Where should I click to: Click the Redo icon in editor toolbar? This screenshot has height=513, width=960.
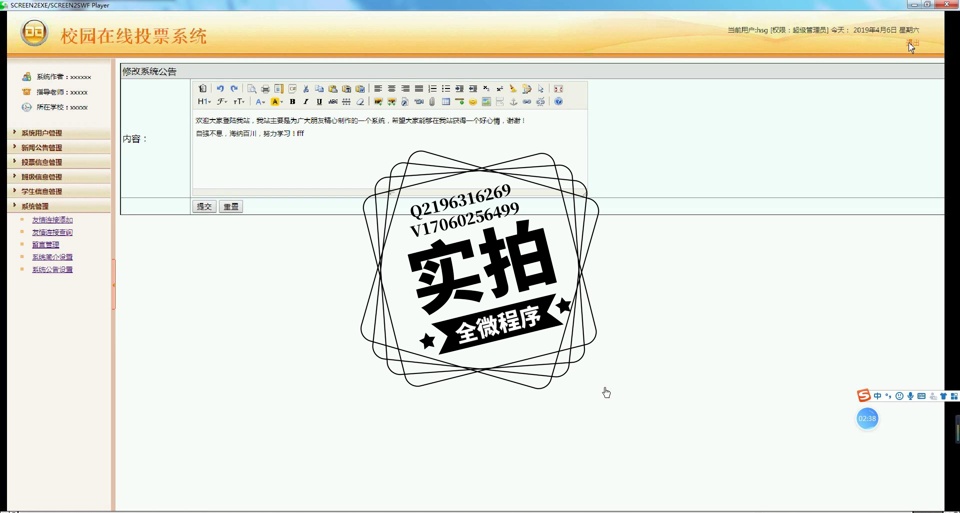(234, 89)
